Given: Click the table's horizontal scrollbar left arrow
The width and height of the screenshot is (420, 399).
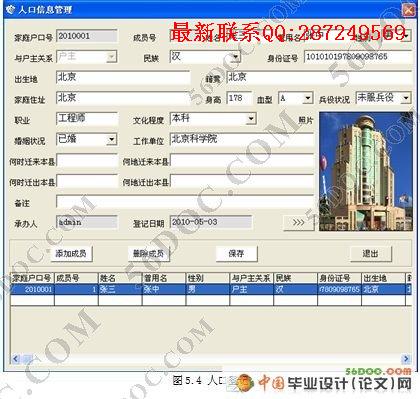Looking at the screenshot, I should point(15,359).
